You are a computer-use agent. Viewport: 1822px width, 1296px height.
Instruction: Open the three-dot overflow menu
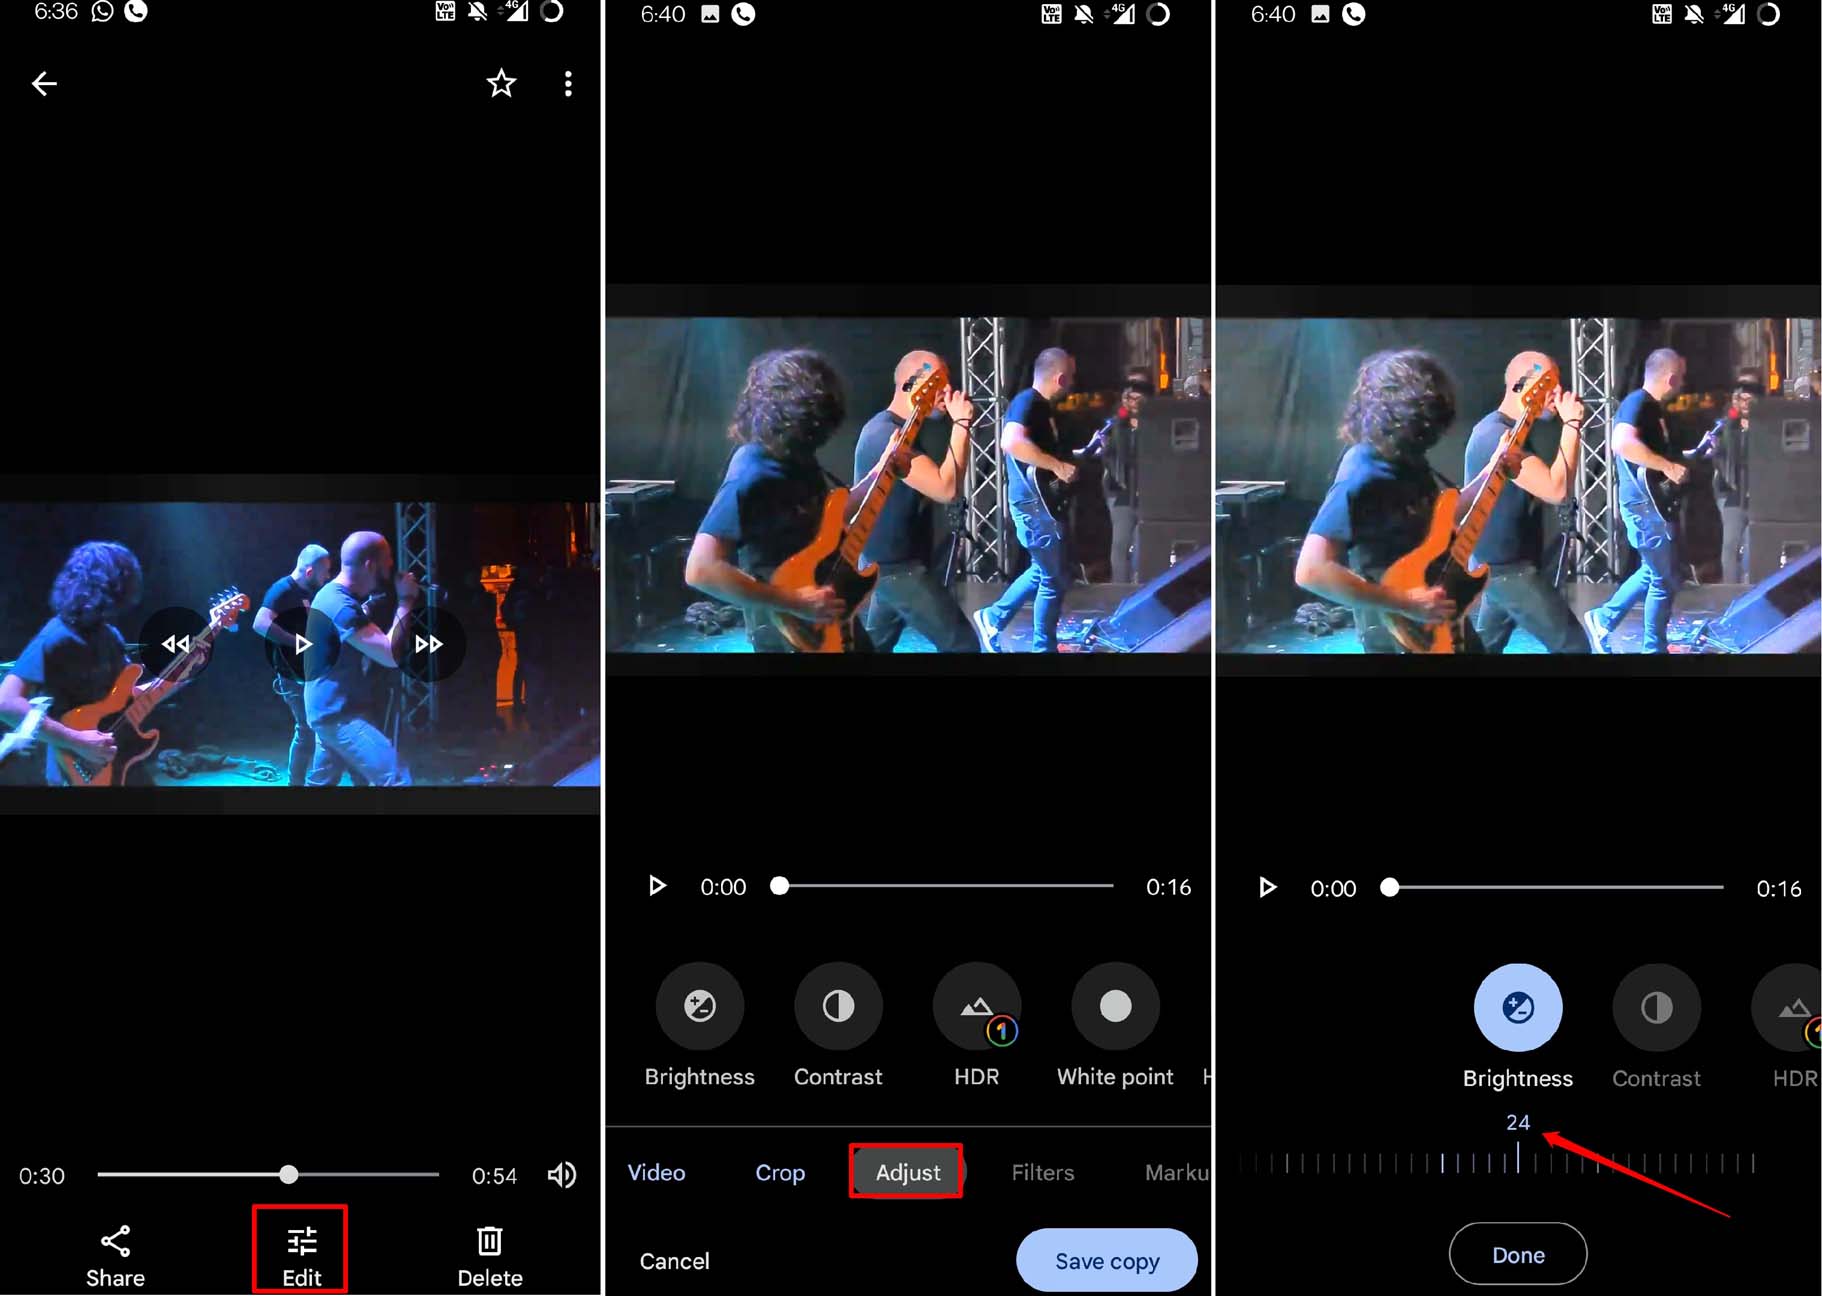tap(568, 83)
